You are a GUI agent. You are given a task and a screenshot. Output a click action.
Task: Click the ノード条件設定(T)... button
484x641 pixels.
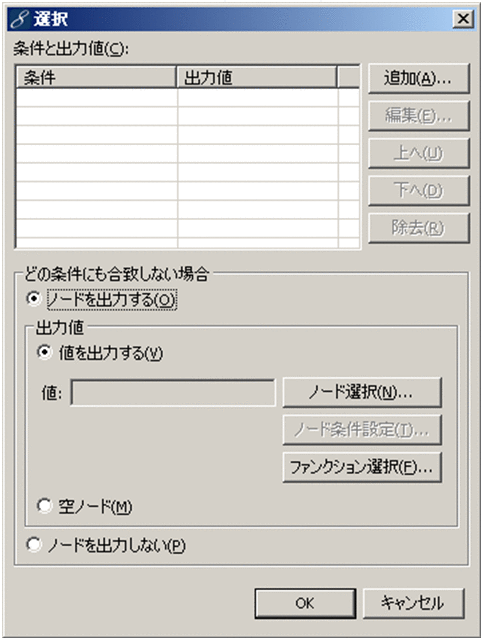362,430
